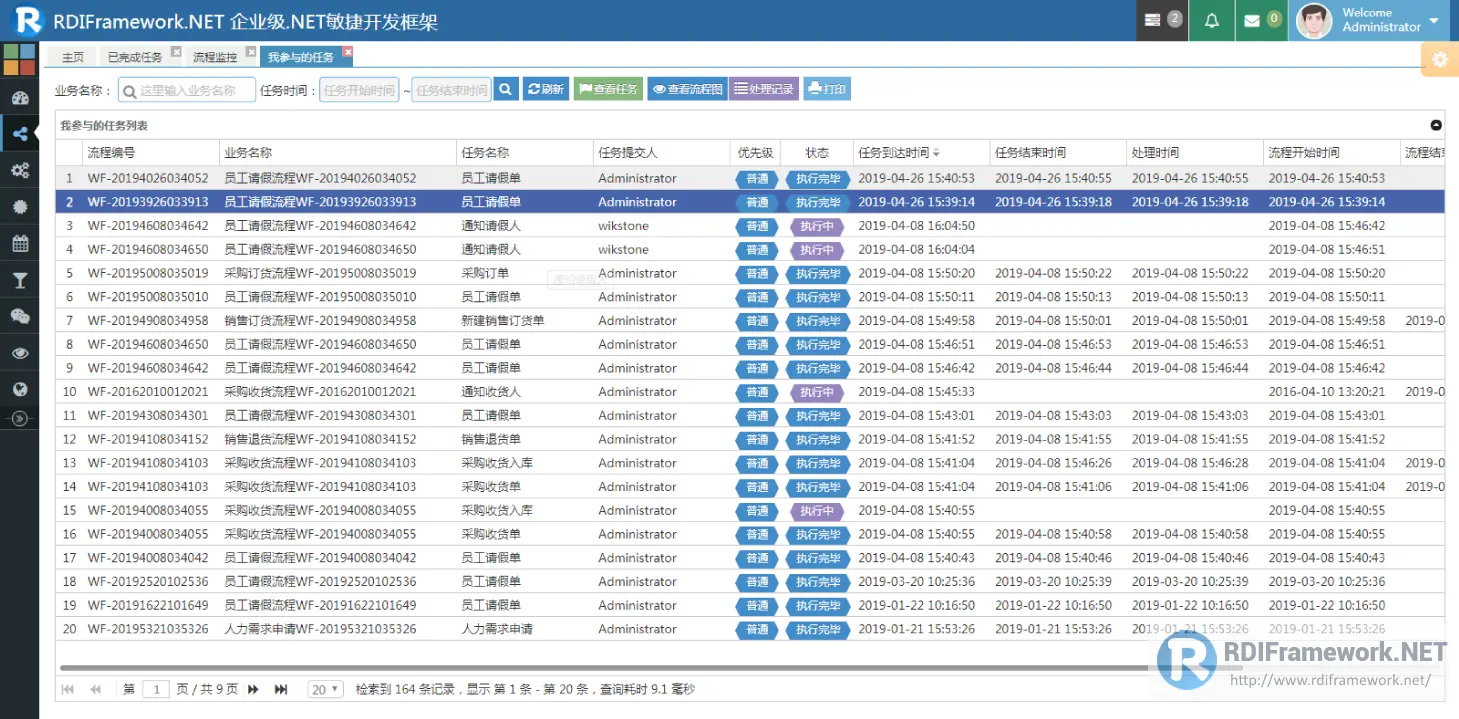The height and width of the screenshot is (719, 1459).
Task: Open the gears settings sidebar icon
Action: (20, 170)
